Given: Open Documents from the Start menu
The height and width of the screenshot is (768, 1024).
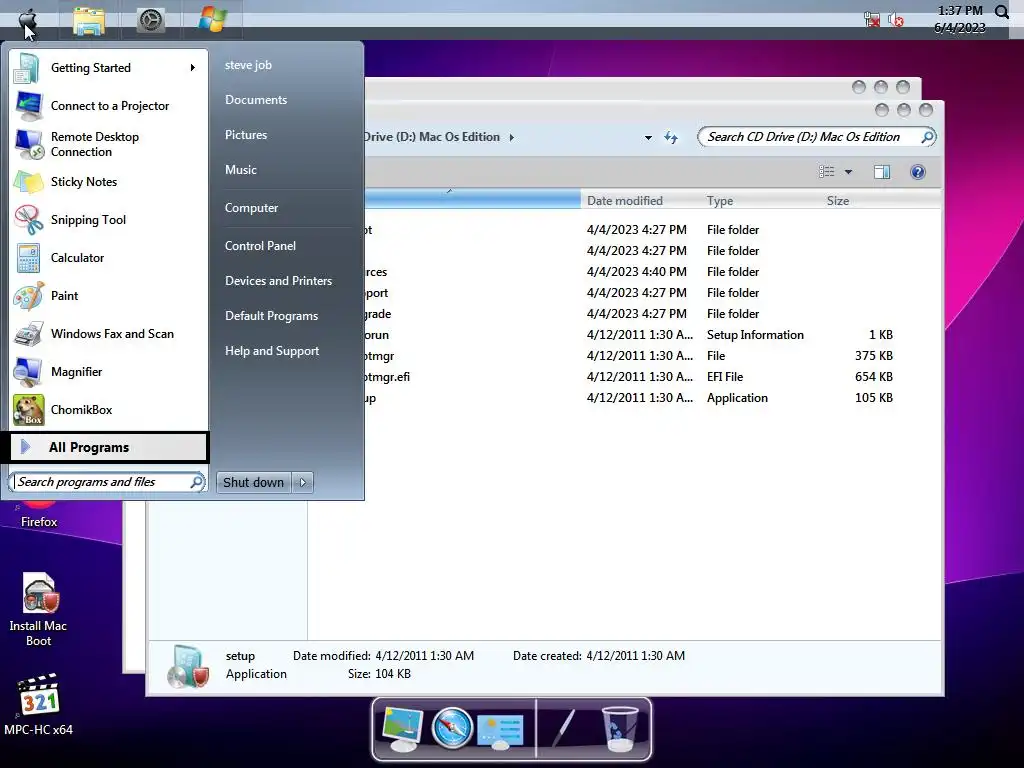Looking at the screenshot, I should click(x=256, y=100).
